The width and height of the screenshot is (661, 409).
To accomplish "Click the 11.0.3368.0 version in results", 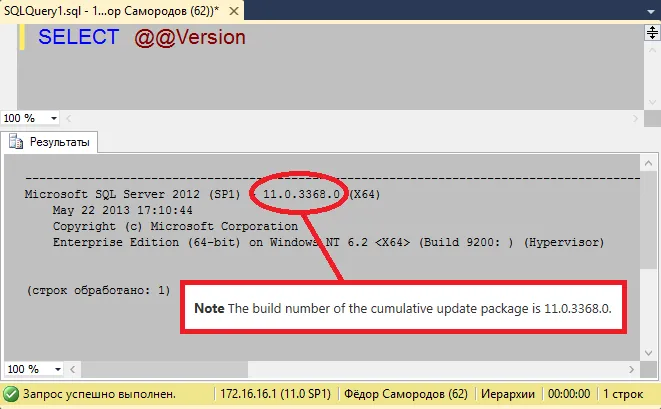I will [x=301, y=194].
